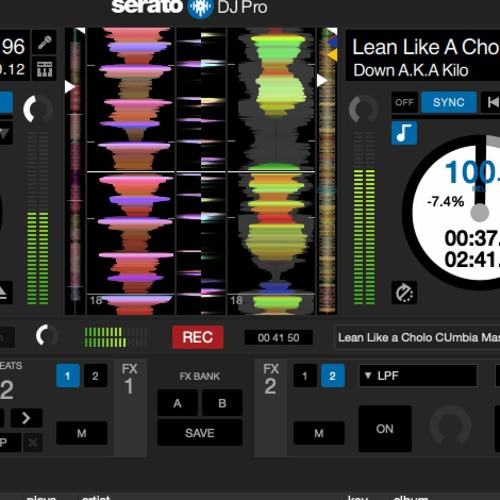
Task: Turn the LPF effect ON
Action: coord(385,429)
